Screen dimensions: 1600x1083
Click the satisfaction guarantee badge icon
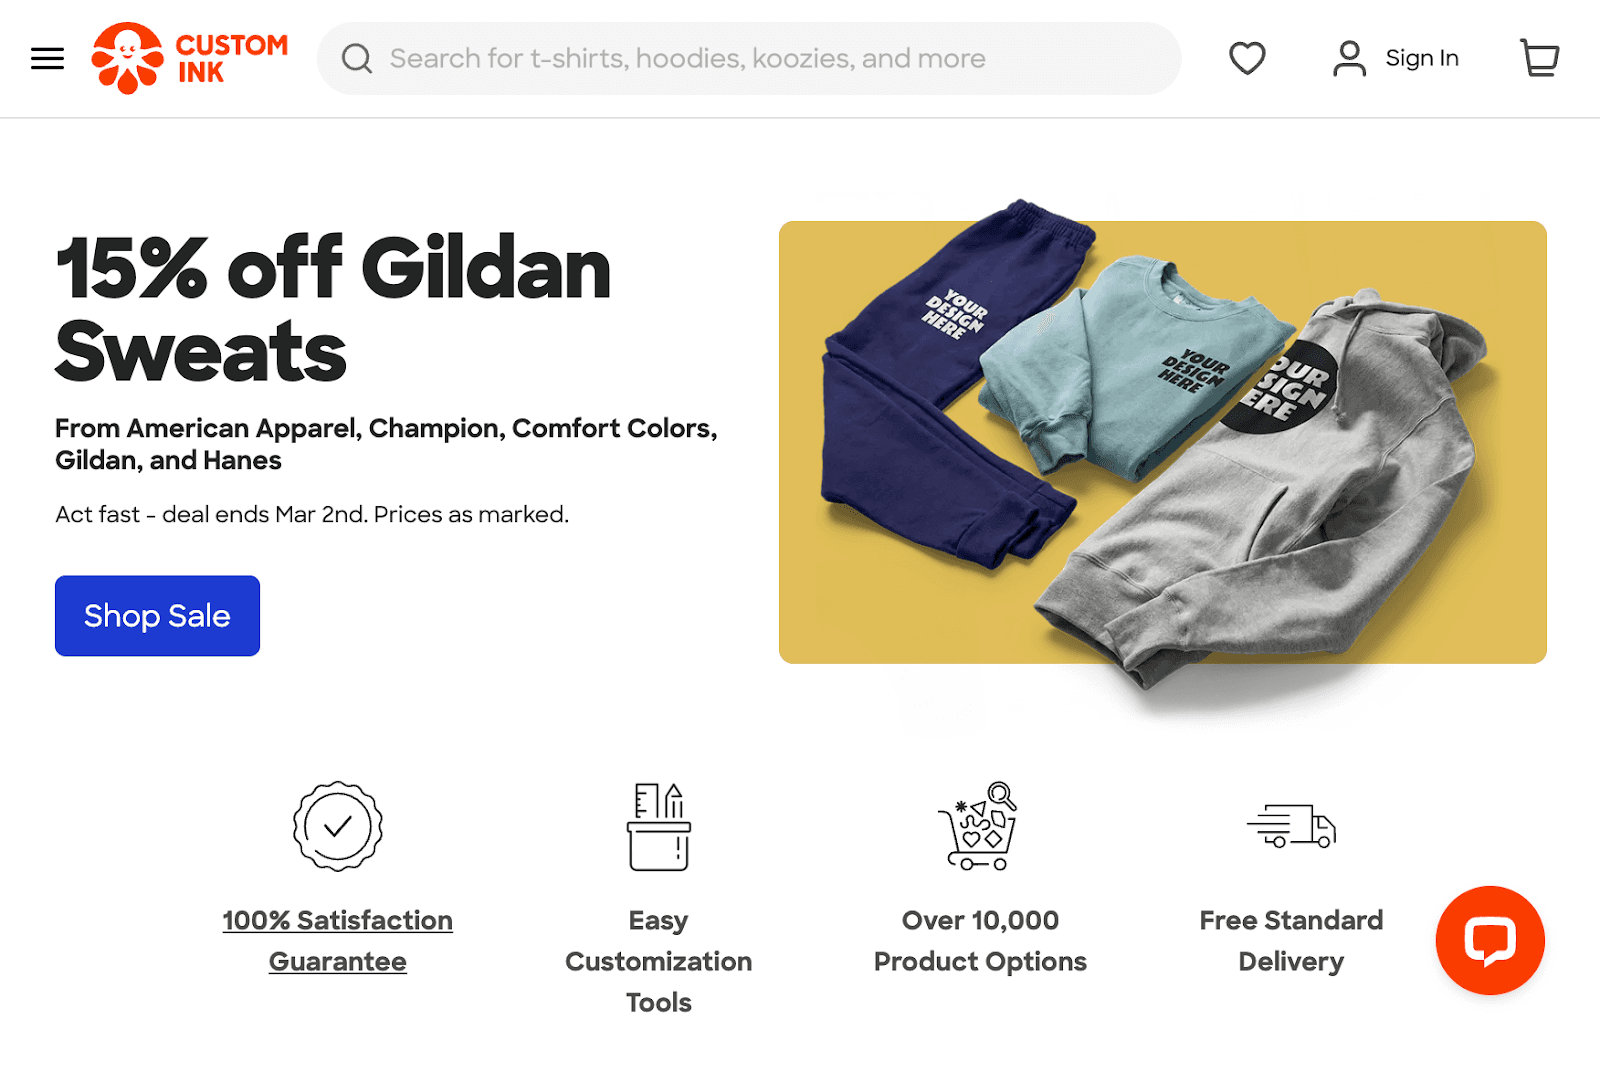tap(338, 826)
